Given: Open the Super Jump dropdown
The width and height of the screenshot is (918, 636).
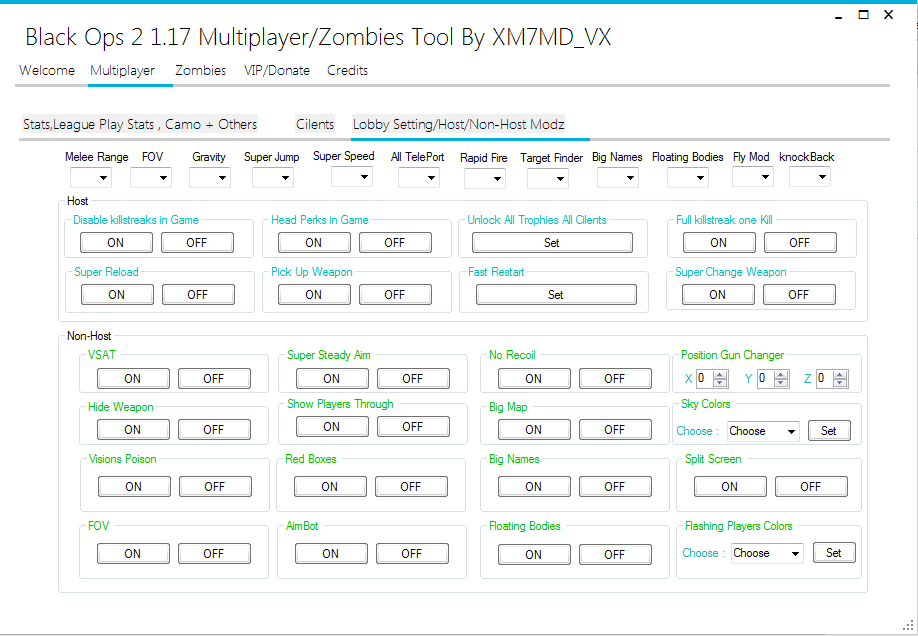Looking at the screenshot, I should (273, 177).
